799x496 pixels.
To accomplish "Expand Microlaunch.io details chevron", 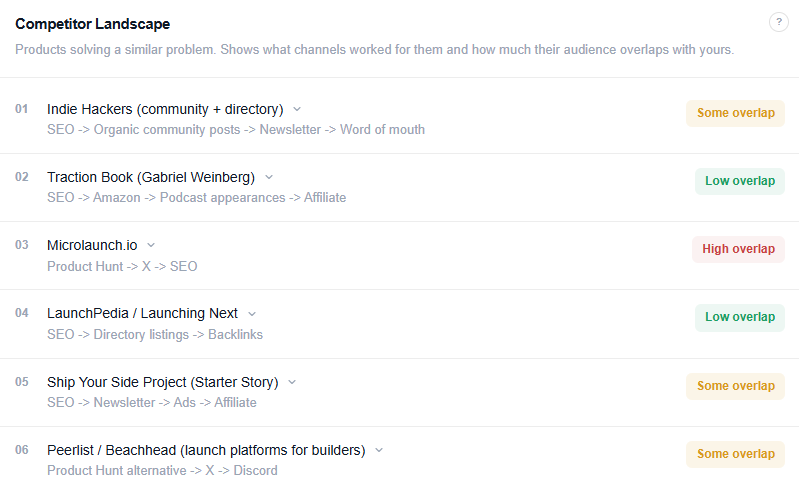I will [x=151, y=245].
